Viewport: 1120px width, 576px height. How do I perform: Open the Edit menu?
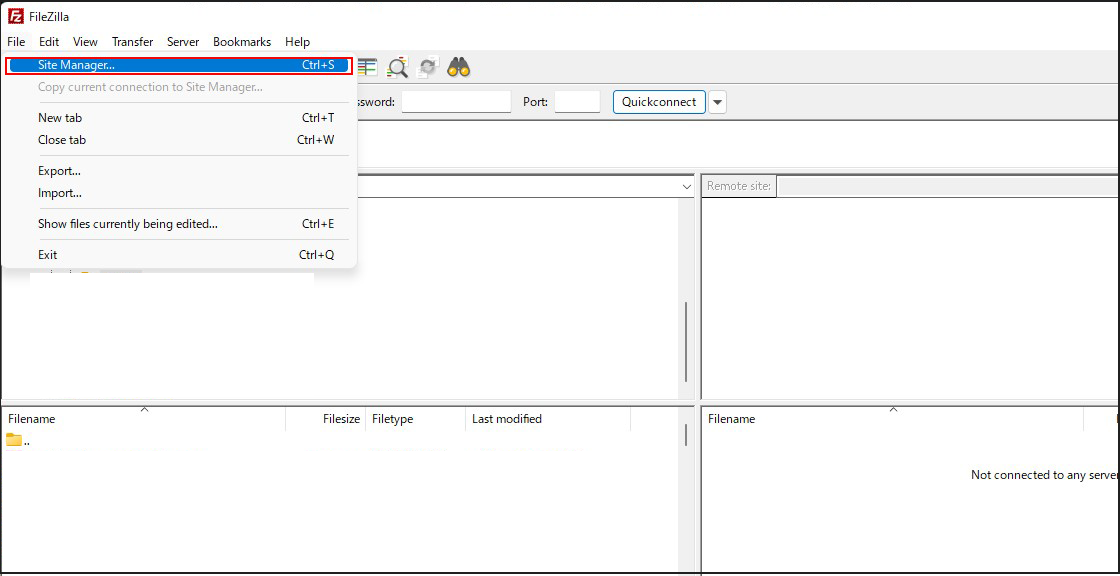[x=49, y=42]
